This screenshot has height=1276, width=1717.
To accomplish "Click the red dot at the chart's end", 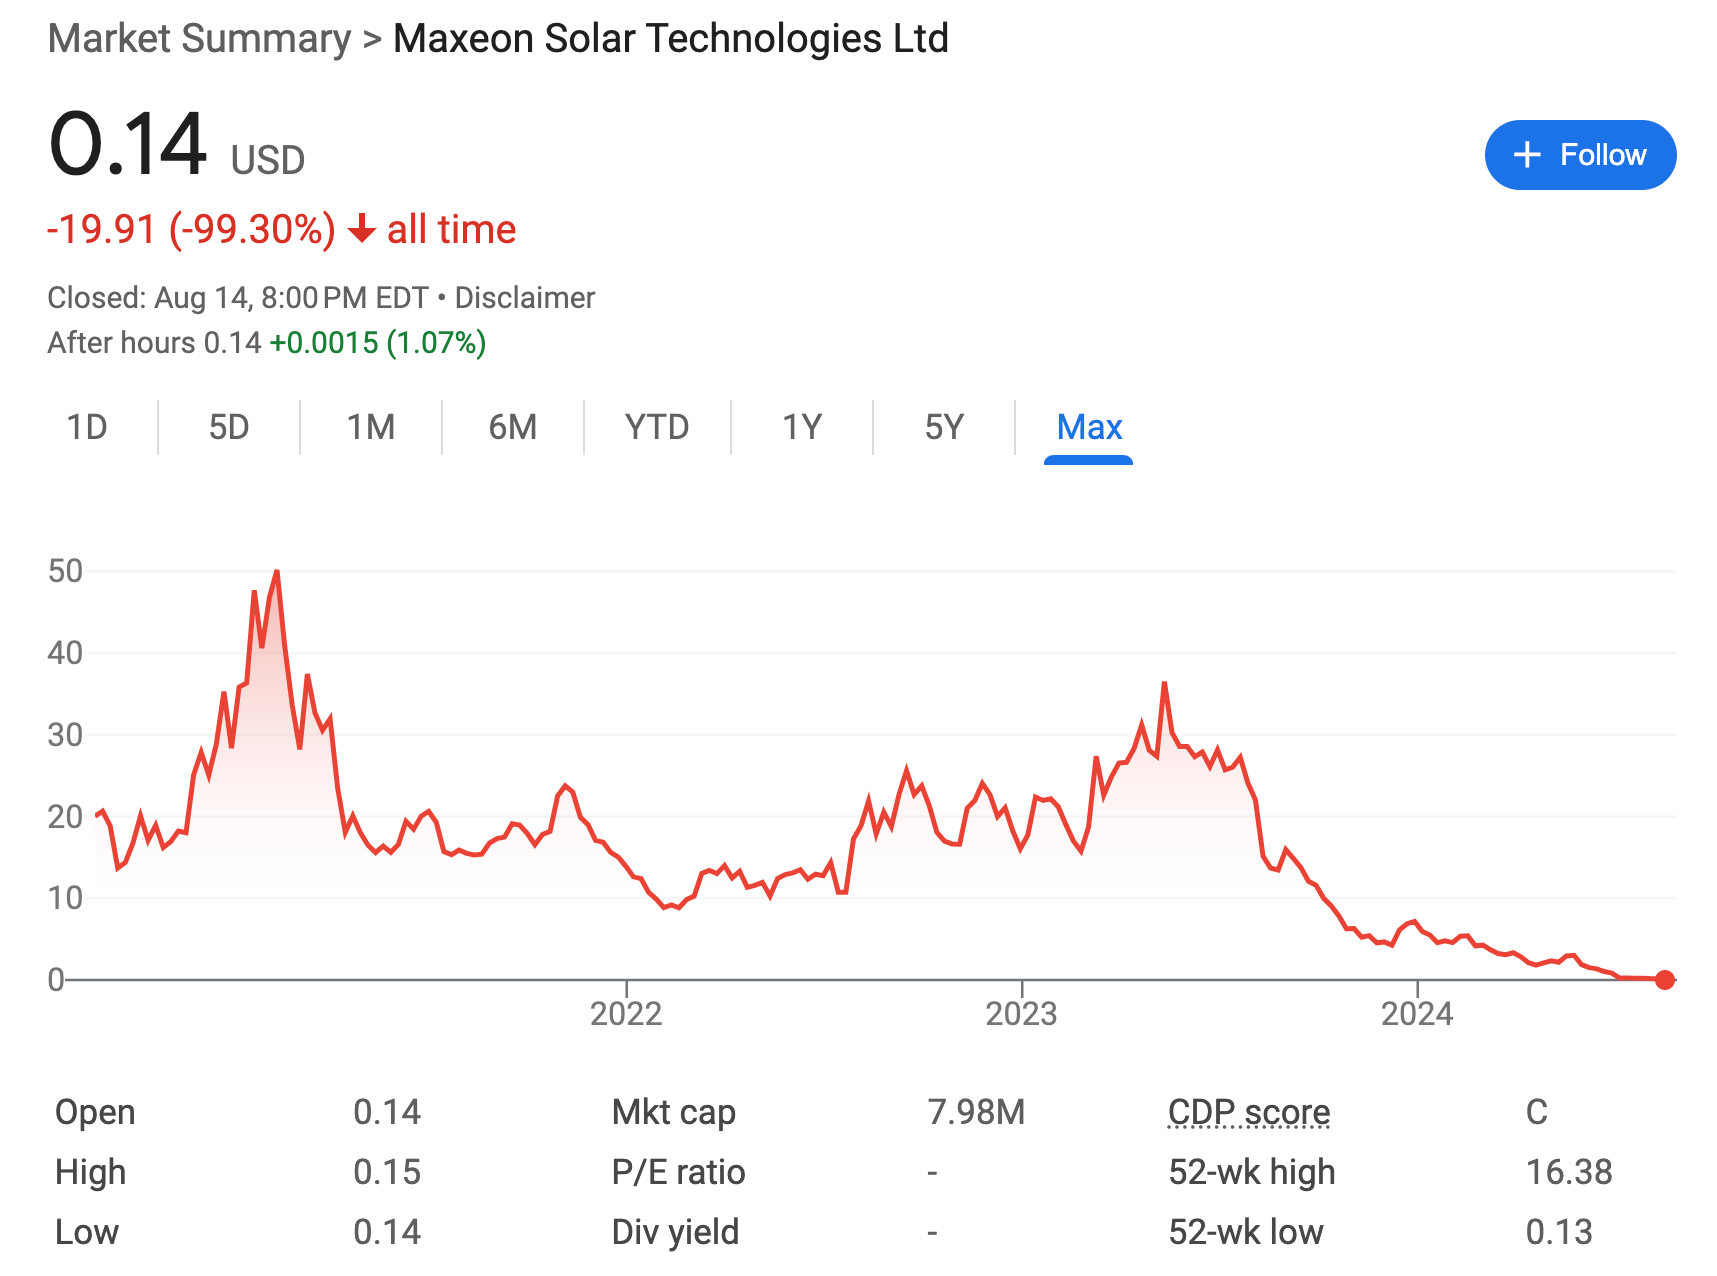I will pos(1664,979).
